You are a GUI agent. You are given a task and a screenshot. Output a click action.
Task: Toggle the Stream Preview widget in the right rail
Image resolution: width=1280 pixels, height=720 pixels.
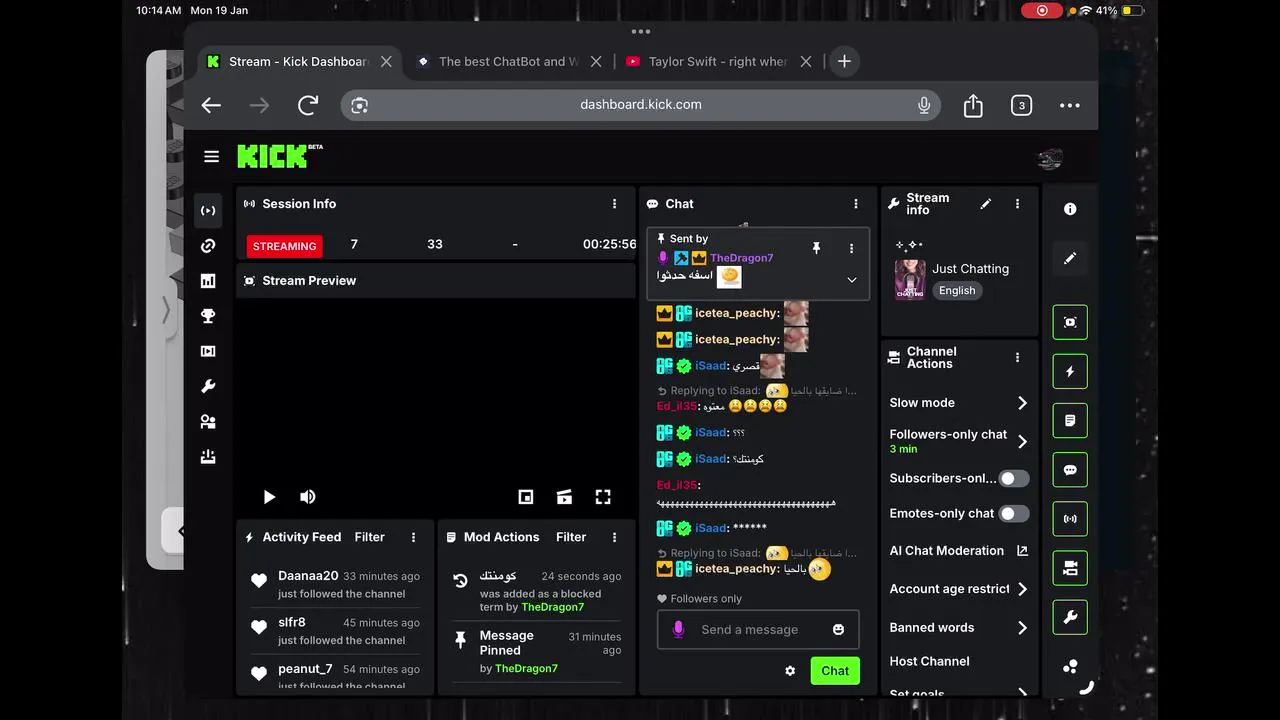pos(1070,322)
